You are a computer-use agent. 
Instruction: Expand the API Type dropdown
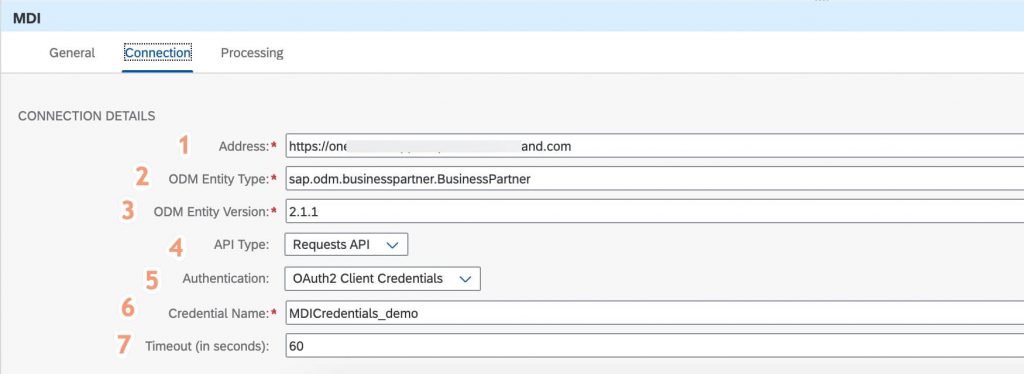tap(346, 245)
